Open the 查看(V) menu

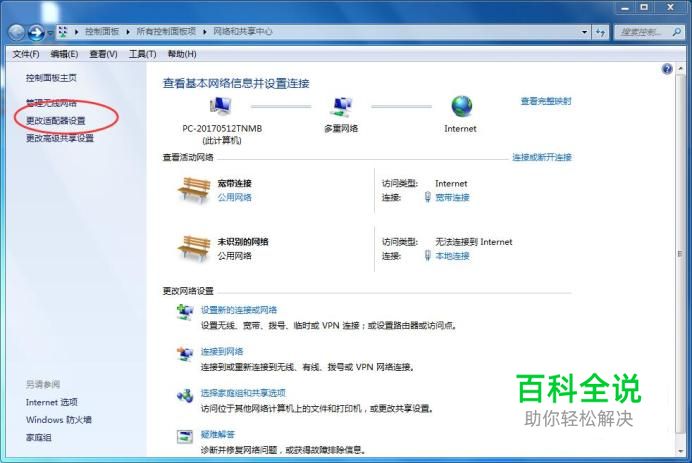(103, 54)
